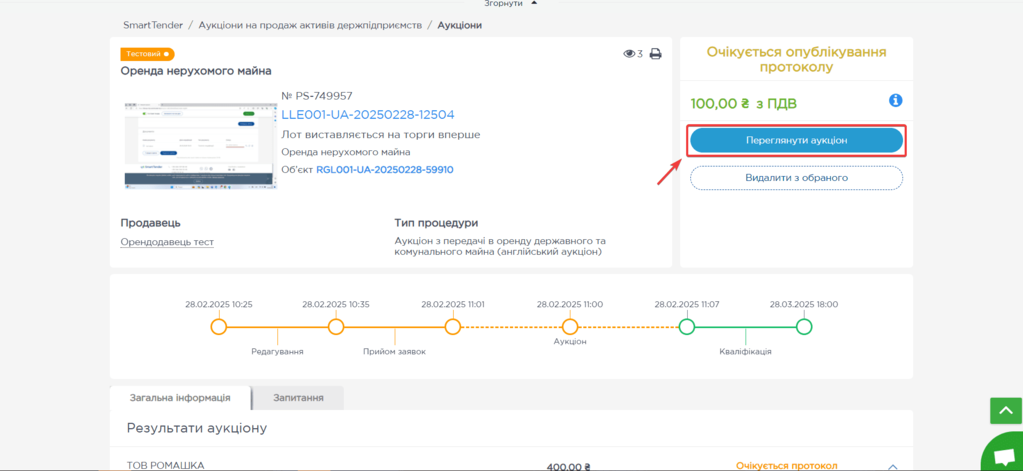Open seller link Орендодавець тест
This screenshot has width=1023, height=471.
pos(167,242)
